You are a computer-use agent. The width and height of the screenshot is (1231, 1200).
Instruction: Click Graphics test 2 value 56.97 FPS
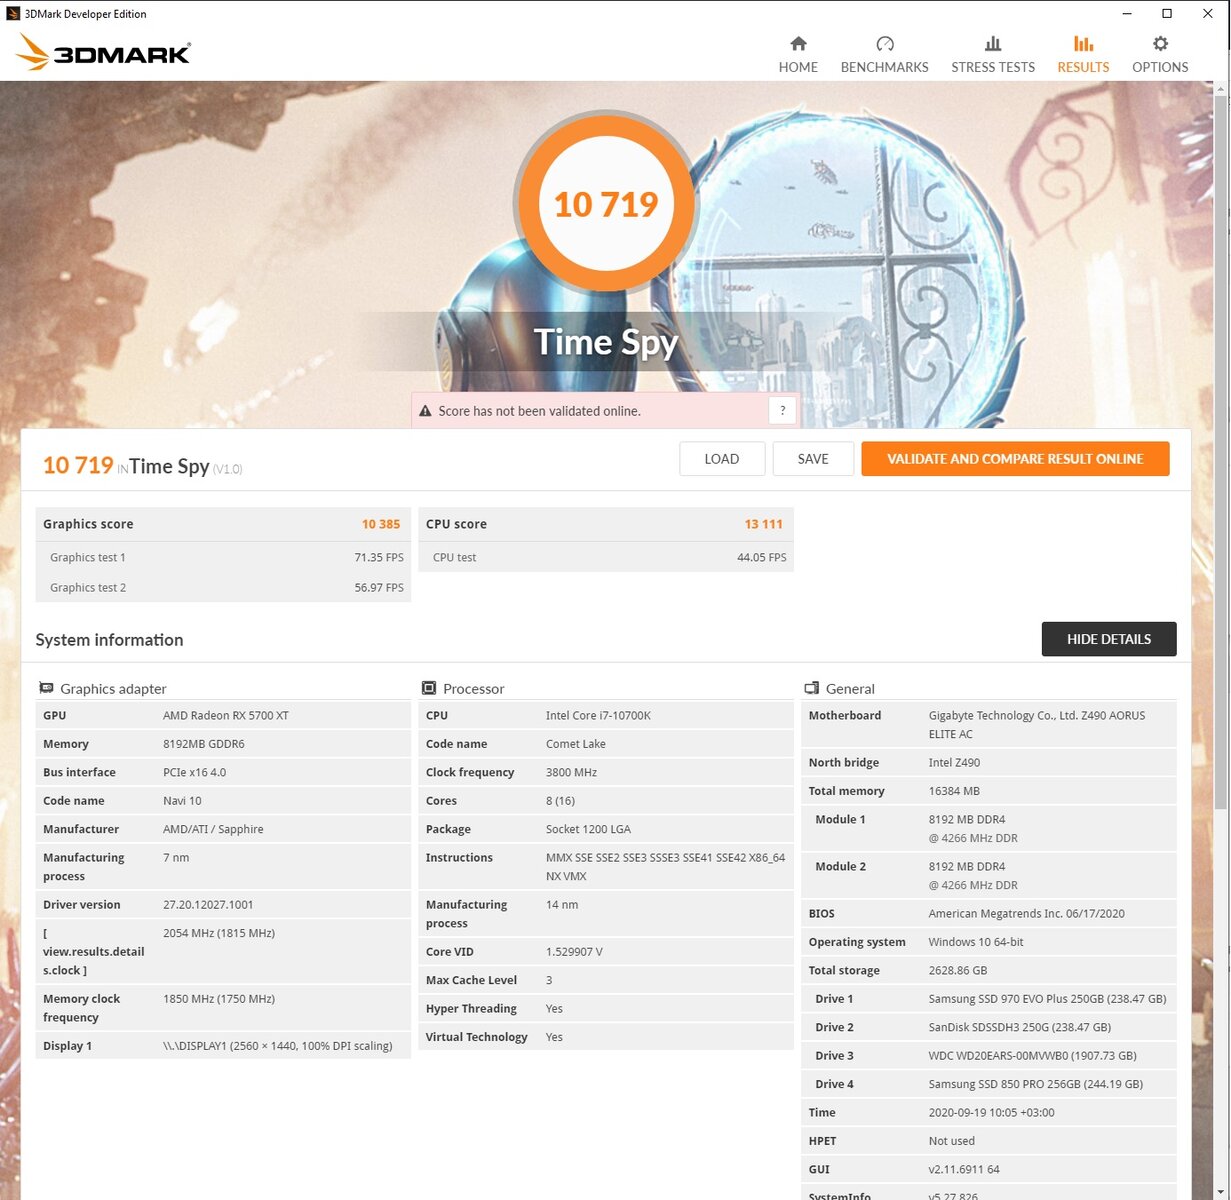(379, 588)
